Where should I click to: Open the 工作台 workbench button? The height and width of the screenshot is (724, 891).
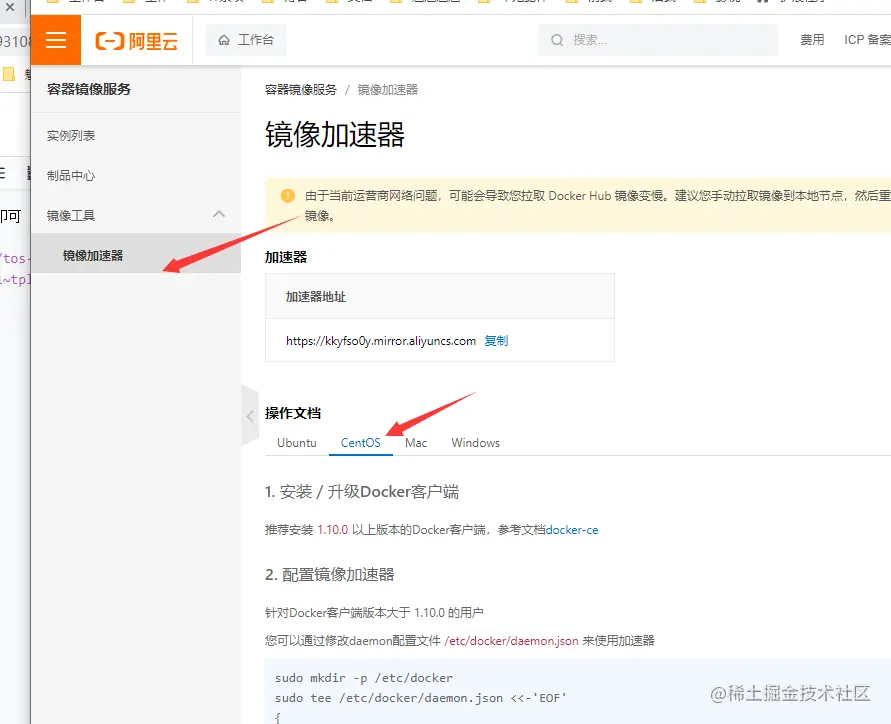point(245,40)
